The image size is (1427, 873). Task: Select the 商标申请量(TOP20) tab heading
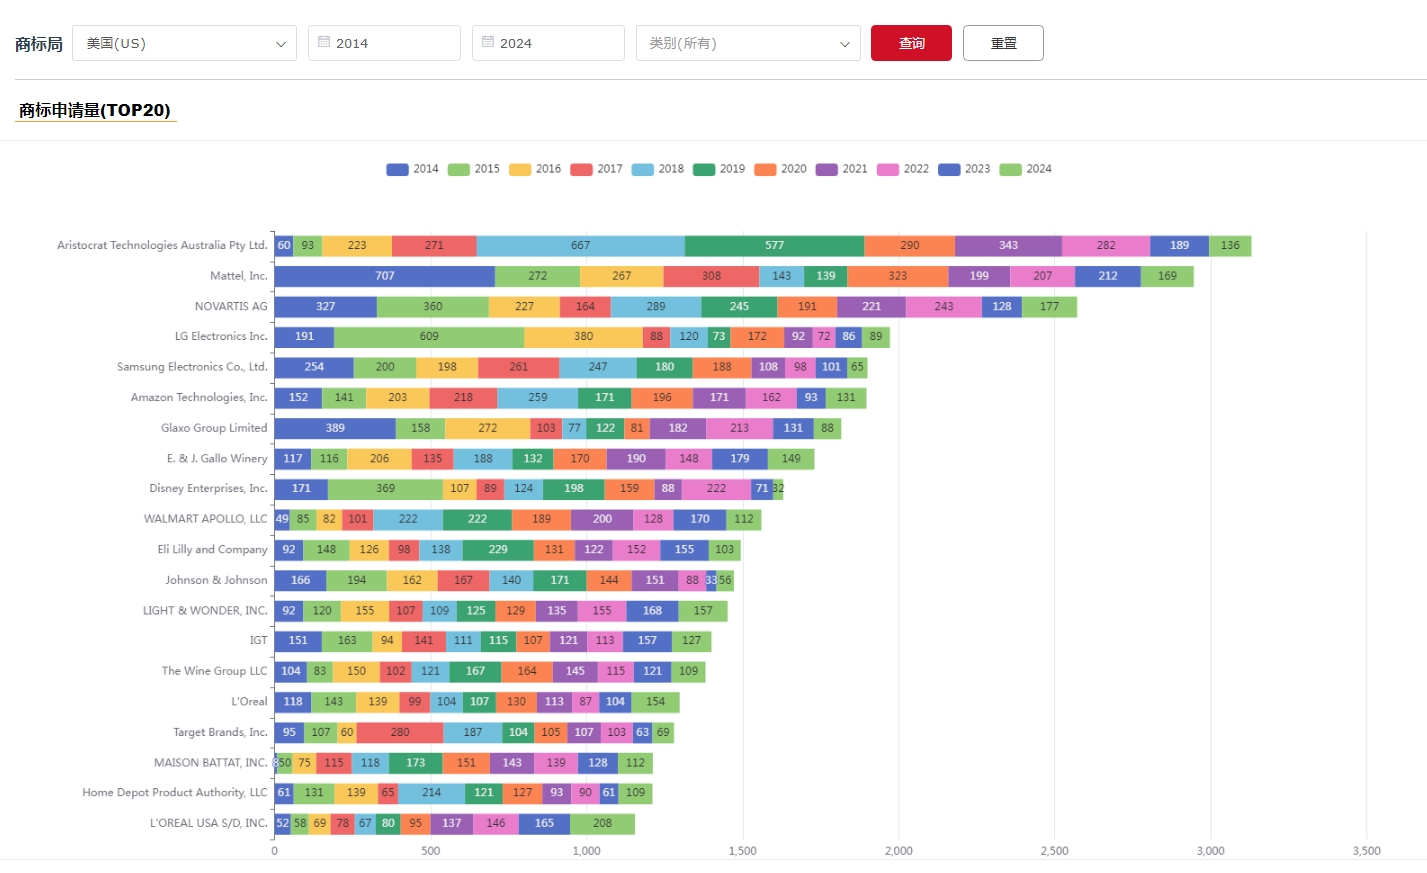pos(95,110)
